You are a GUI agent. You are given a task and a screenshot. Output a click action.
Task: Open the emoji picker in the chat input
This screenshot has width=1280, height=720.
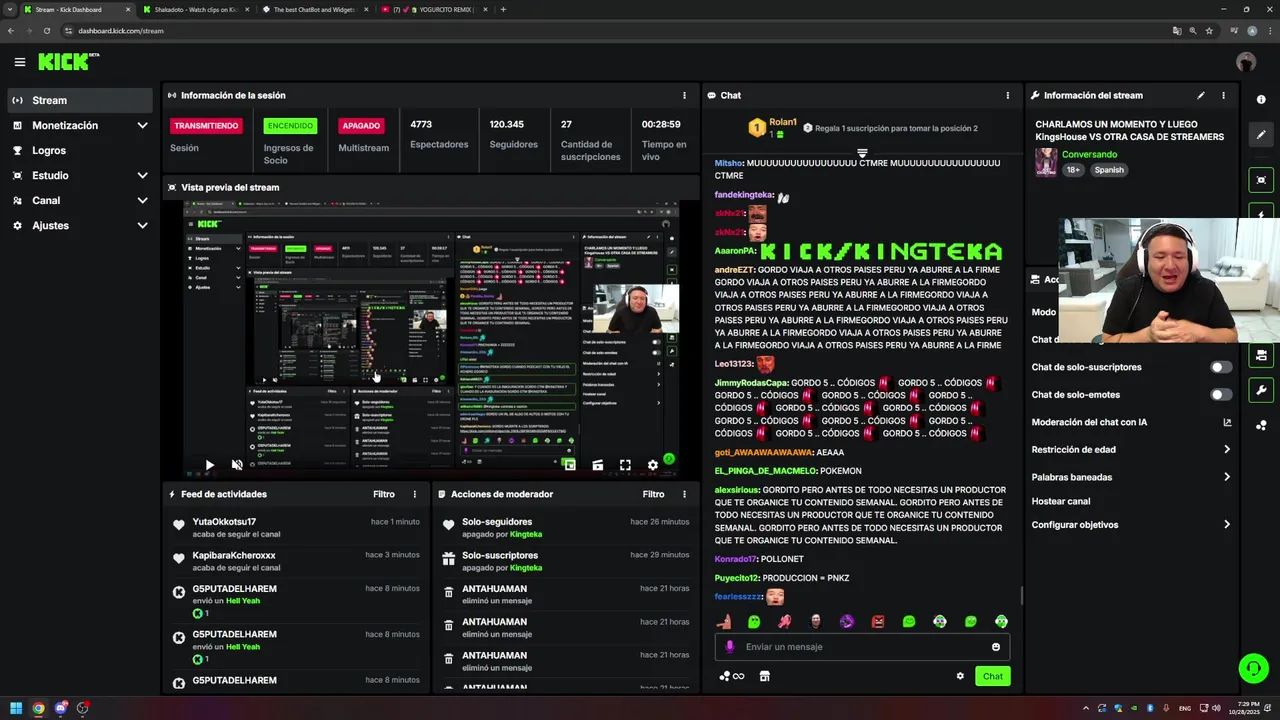pyautogui.click(x=996, y=647)
